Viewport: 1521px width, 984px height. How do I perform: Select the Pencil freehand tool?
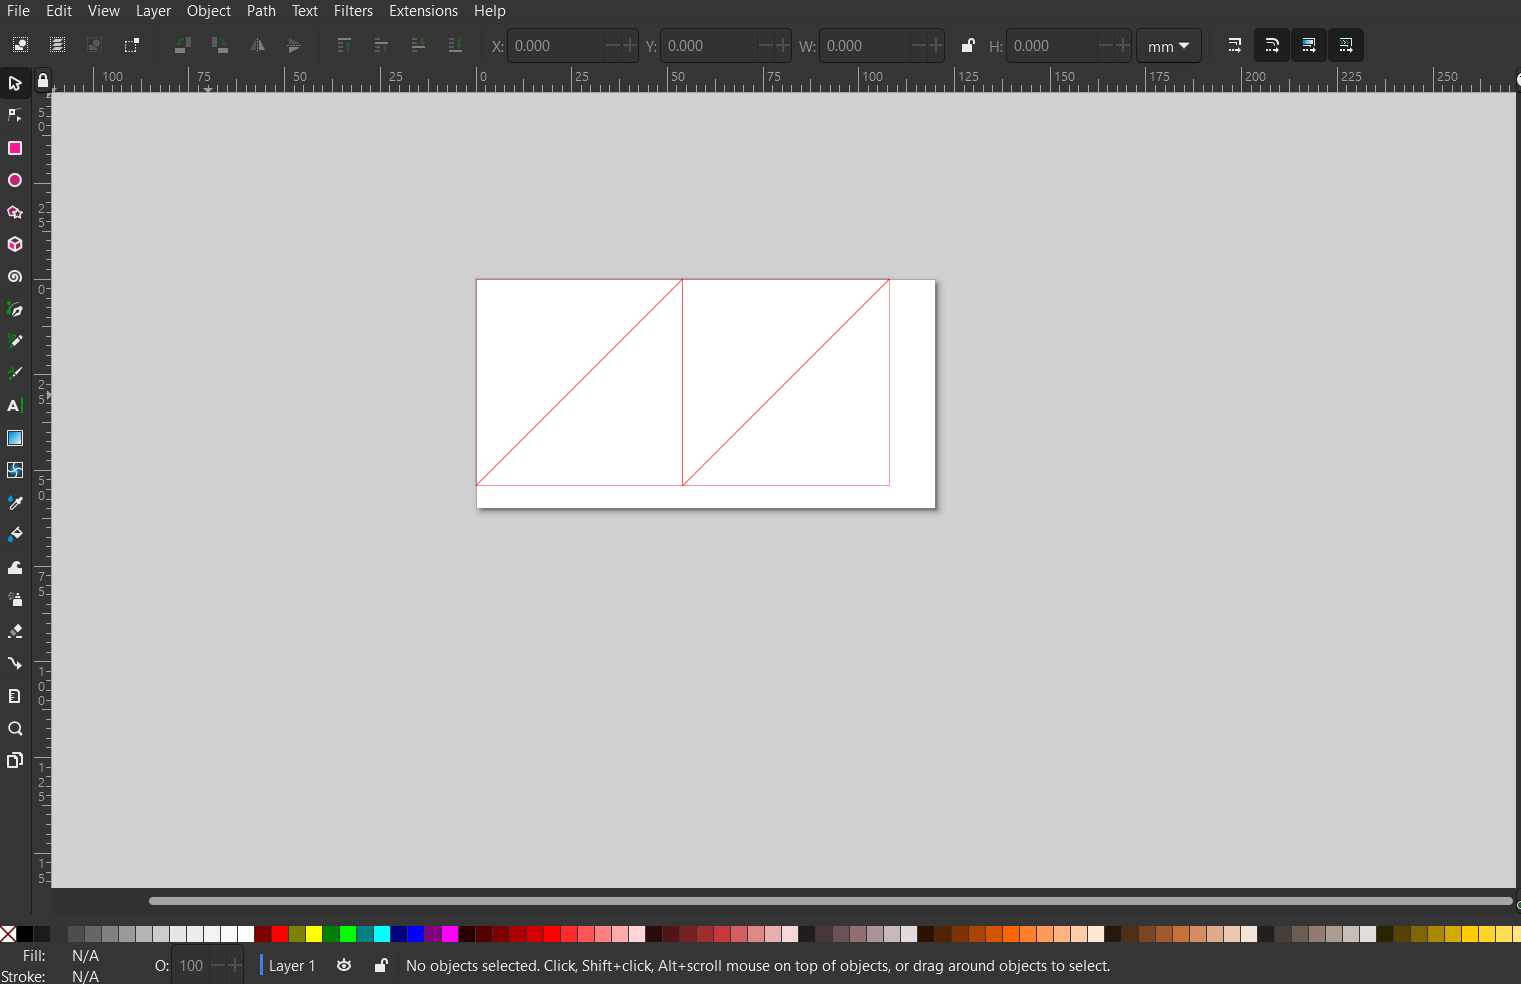[x=15, y=341]
